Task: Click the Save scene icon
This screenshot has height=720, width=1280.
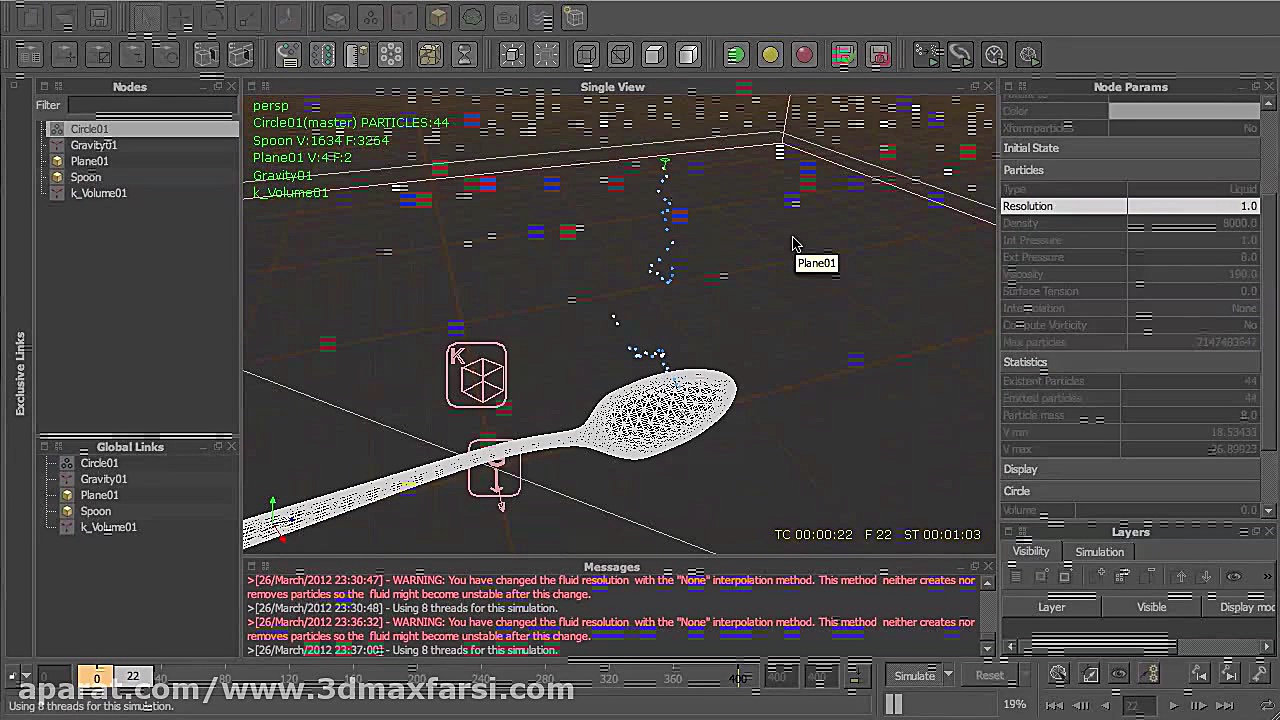Action: [99, 17]
